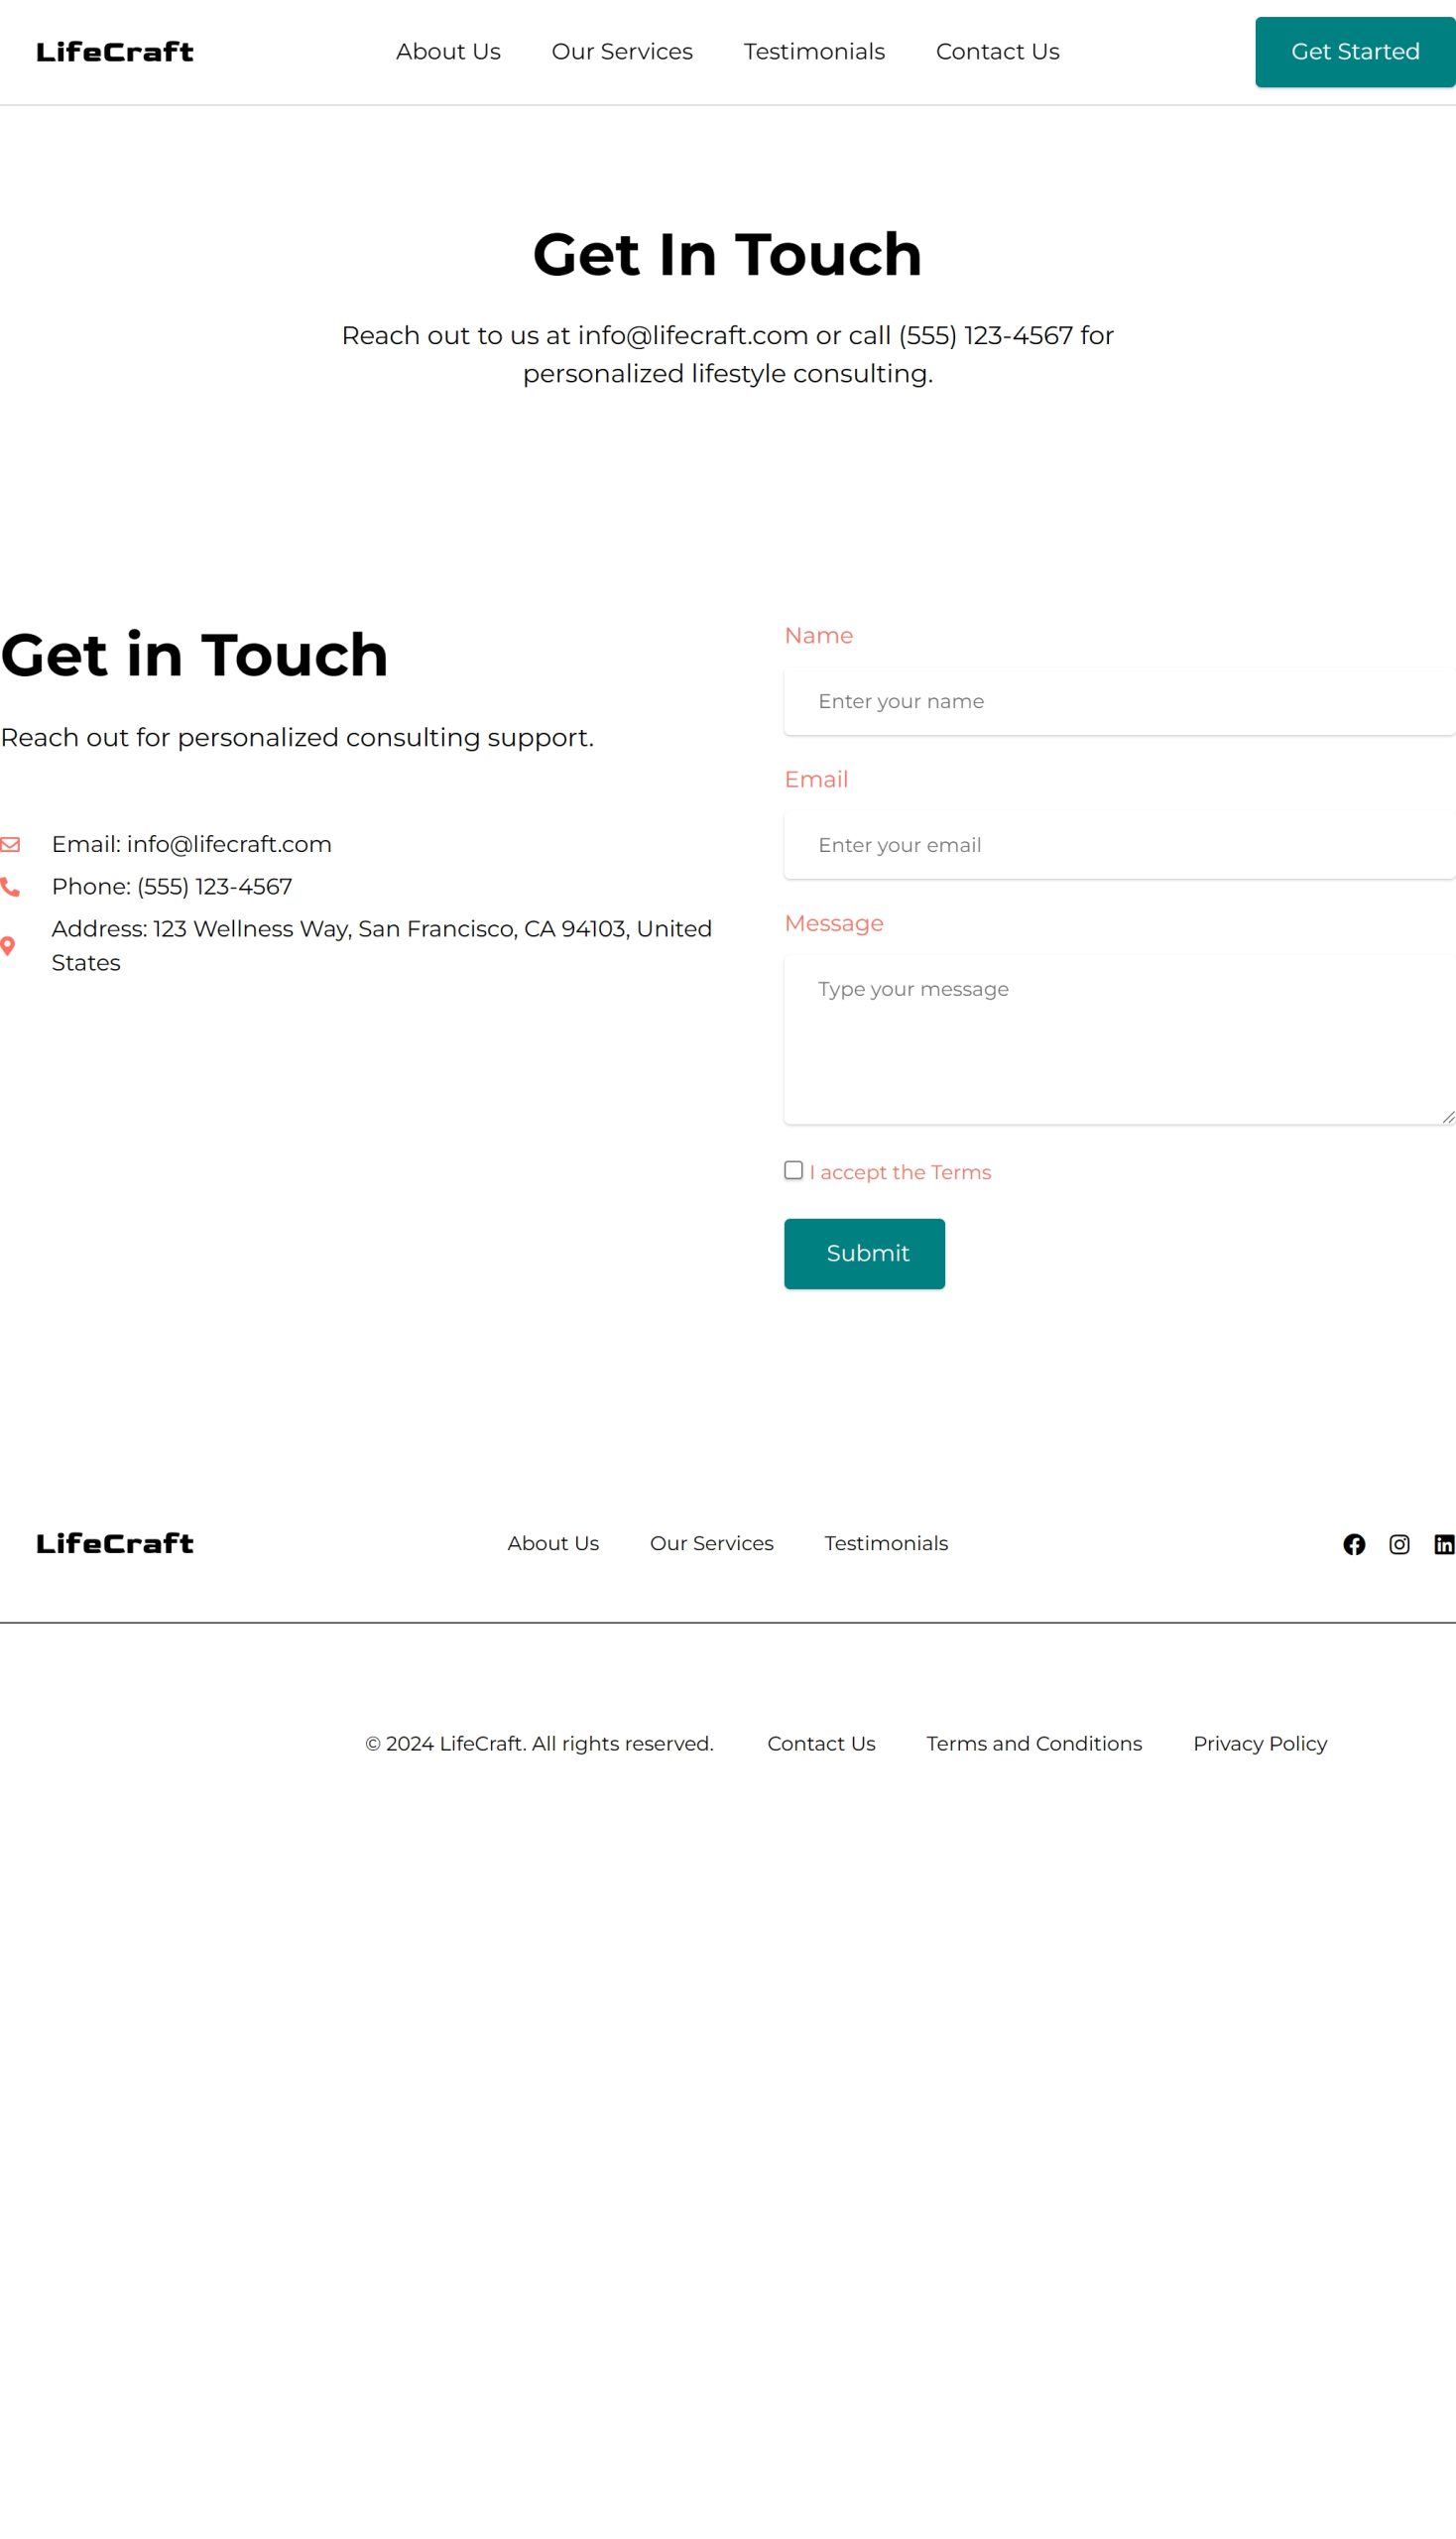Click the Email: info@lifecraft.com text
Viewport: 1456px width, 2539px height.
192,844
